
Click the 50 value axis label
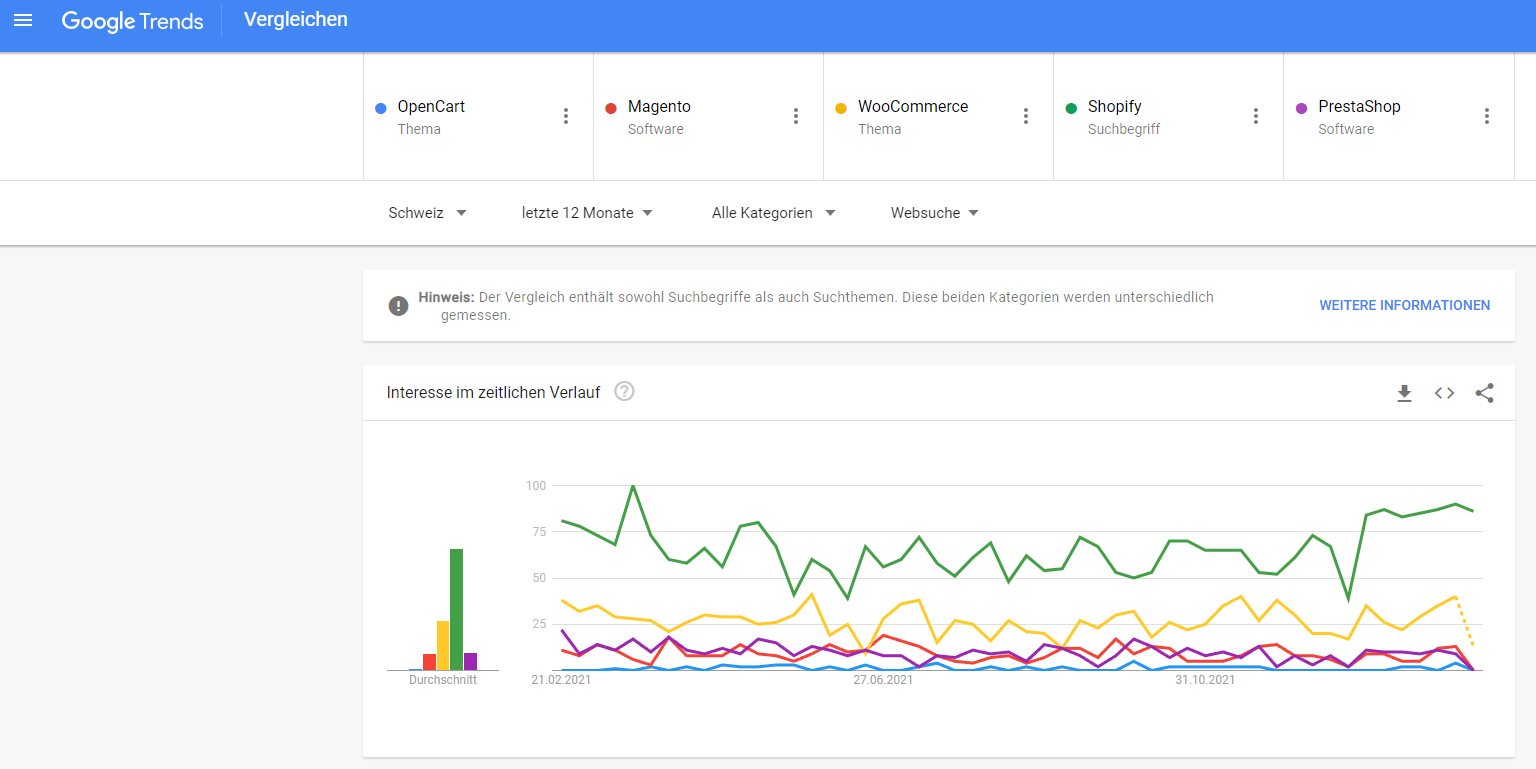point(539,578)
